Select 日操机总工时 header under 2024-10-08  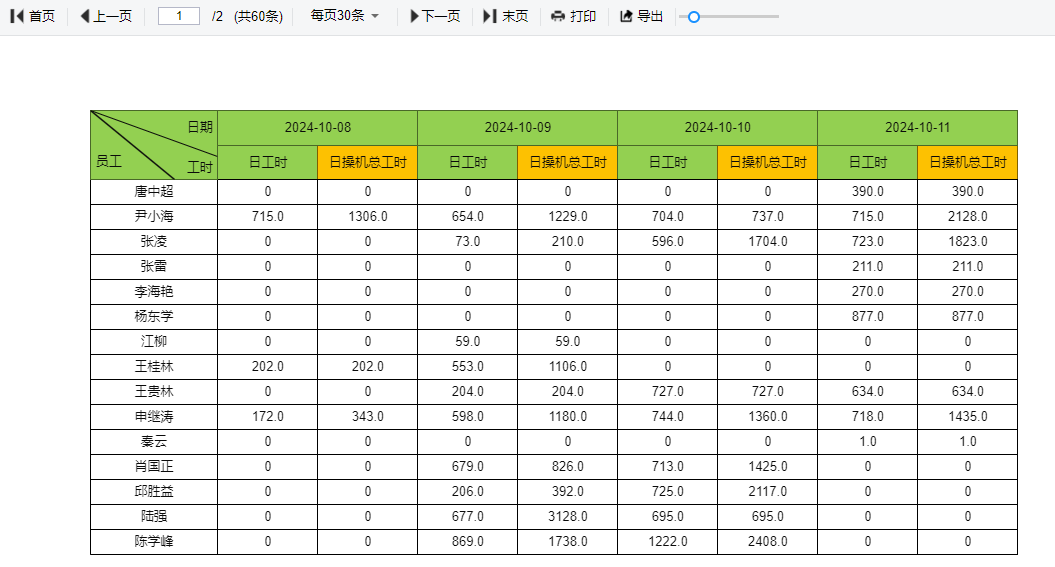pos(367,162)
